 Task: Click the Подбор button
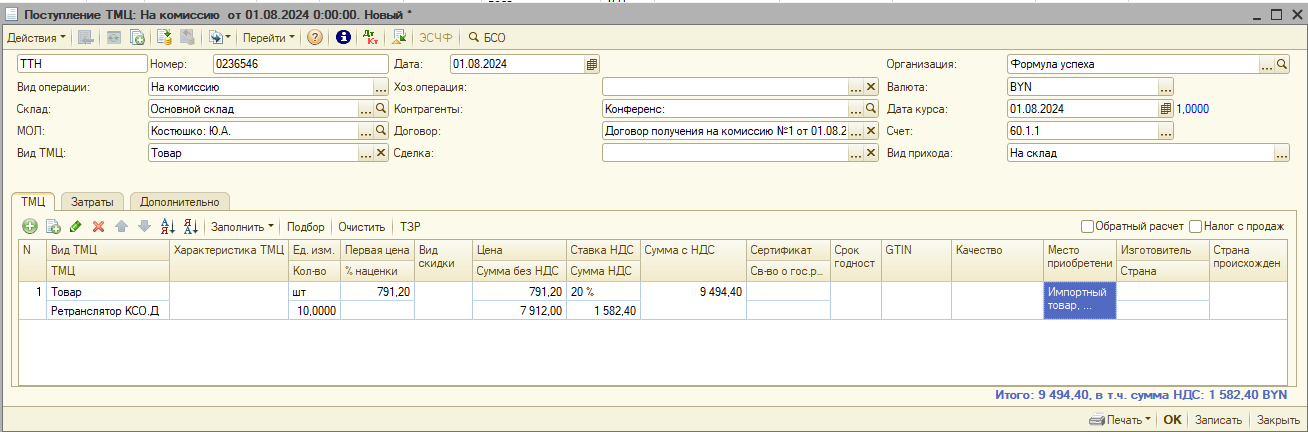305,227
